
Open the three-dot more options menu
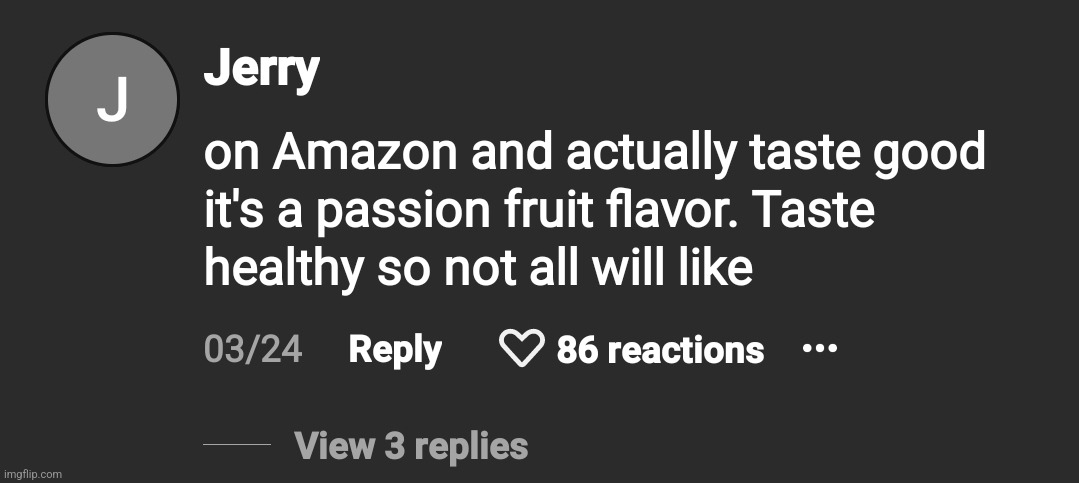[x=819, y=349]
